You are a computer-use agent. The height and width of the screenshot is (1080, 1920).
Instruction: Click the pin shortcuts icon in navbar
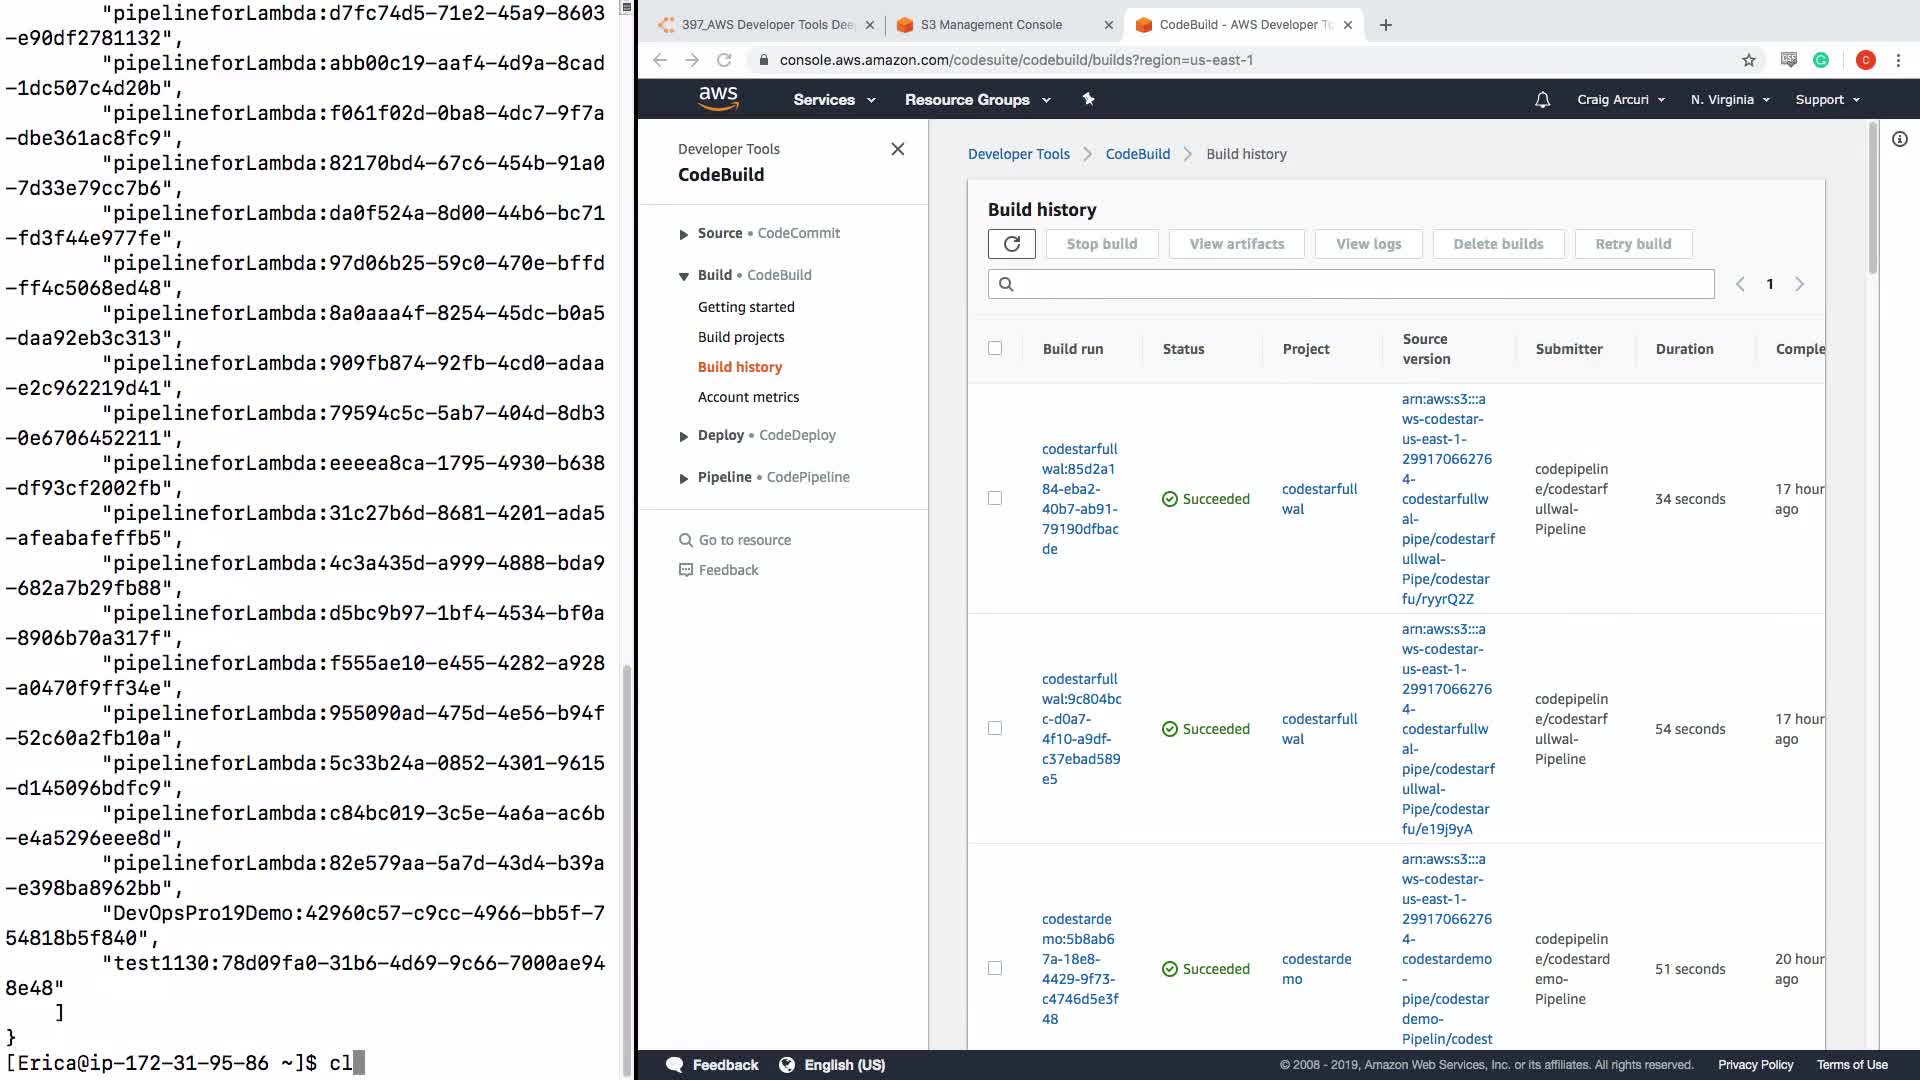1088,99
